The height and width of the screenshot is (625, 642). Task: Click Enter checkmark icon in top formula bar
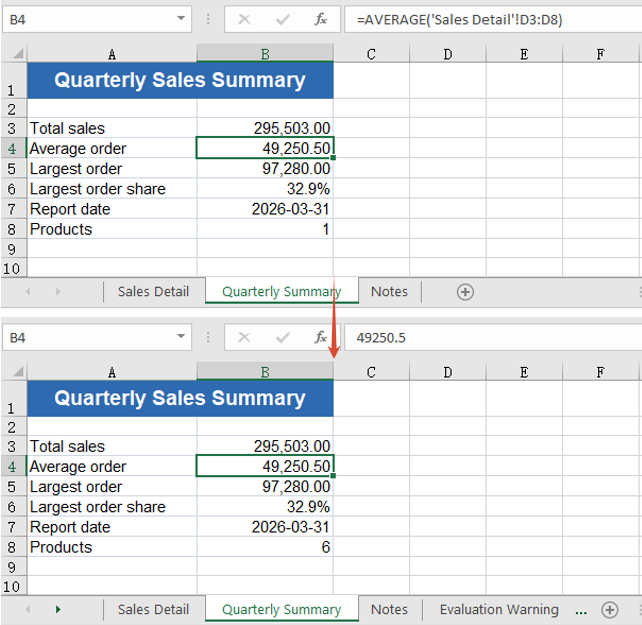pyautogui.click(x=283, y=19)
